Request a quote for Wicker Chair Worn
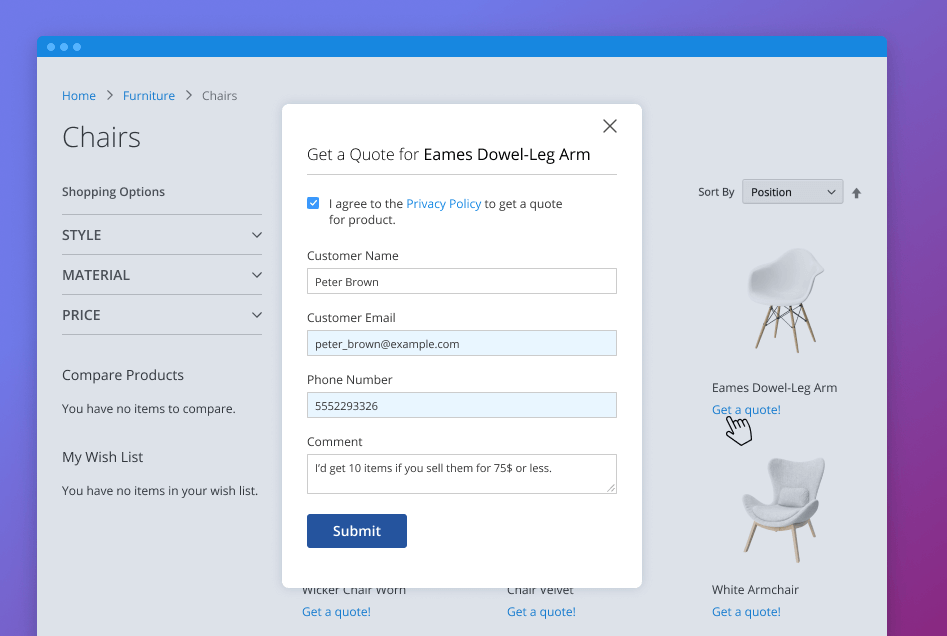 pos(336,611)
